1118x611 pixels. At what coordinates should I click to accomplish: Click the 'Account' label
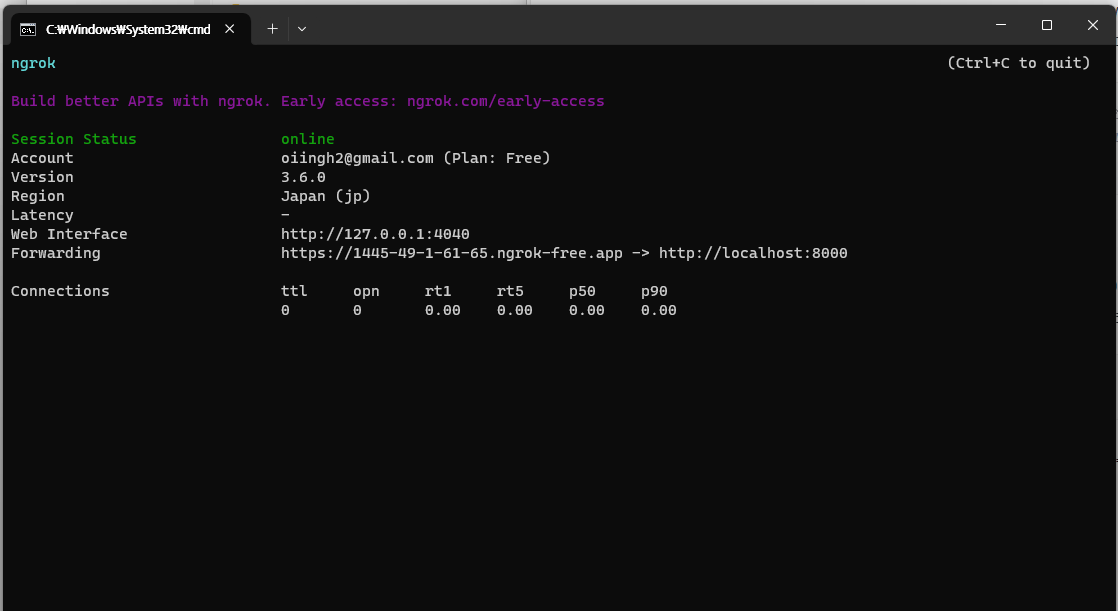pyautogui.click(x=42, y=158)
